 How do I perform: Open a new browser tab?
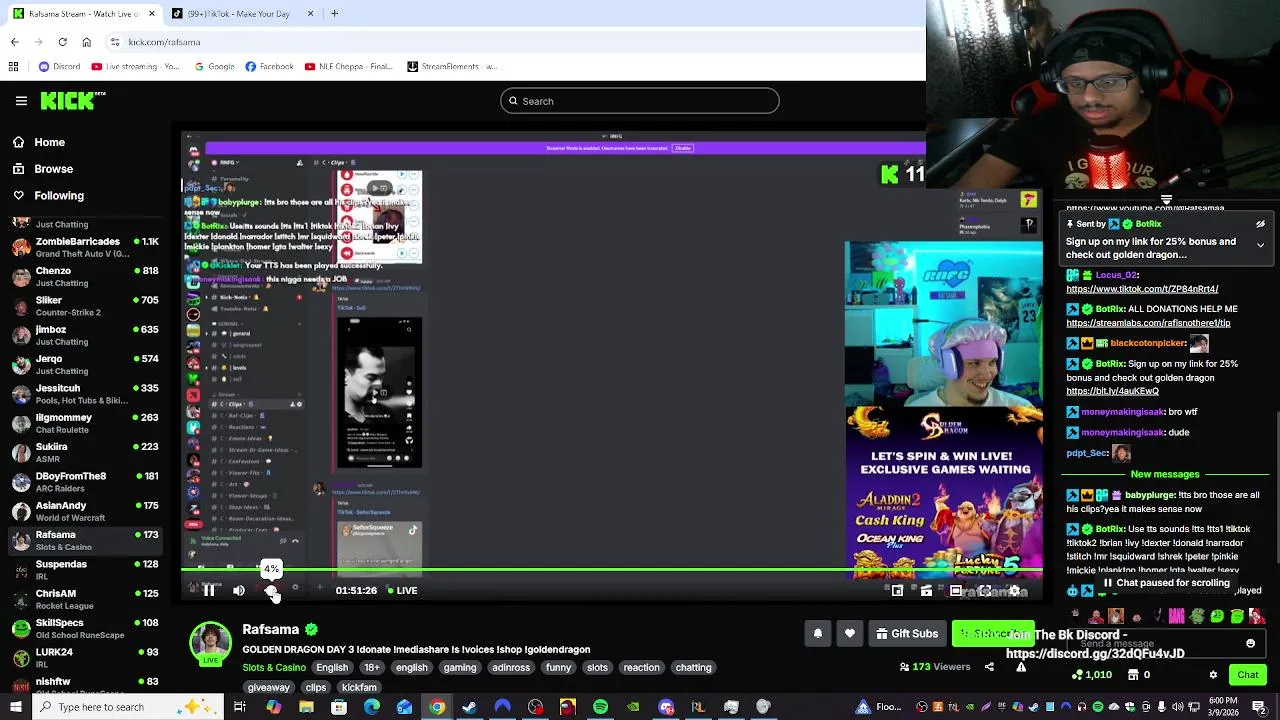(334, 14)
